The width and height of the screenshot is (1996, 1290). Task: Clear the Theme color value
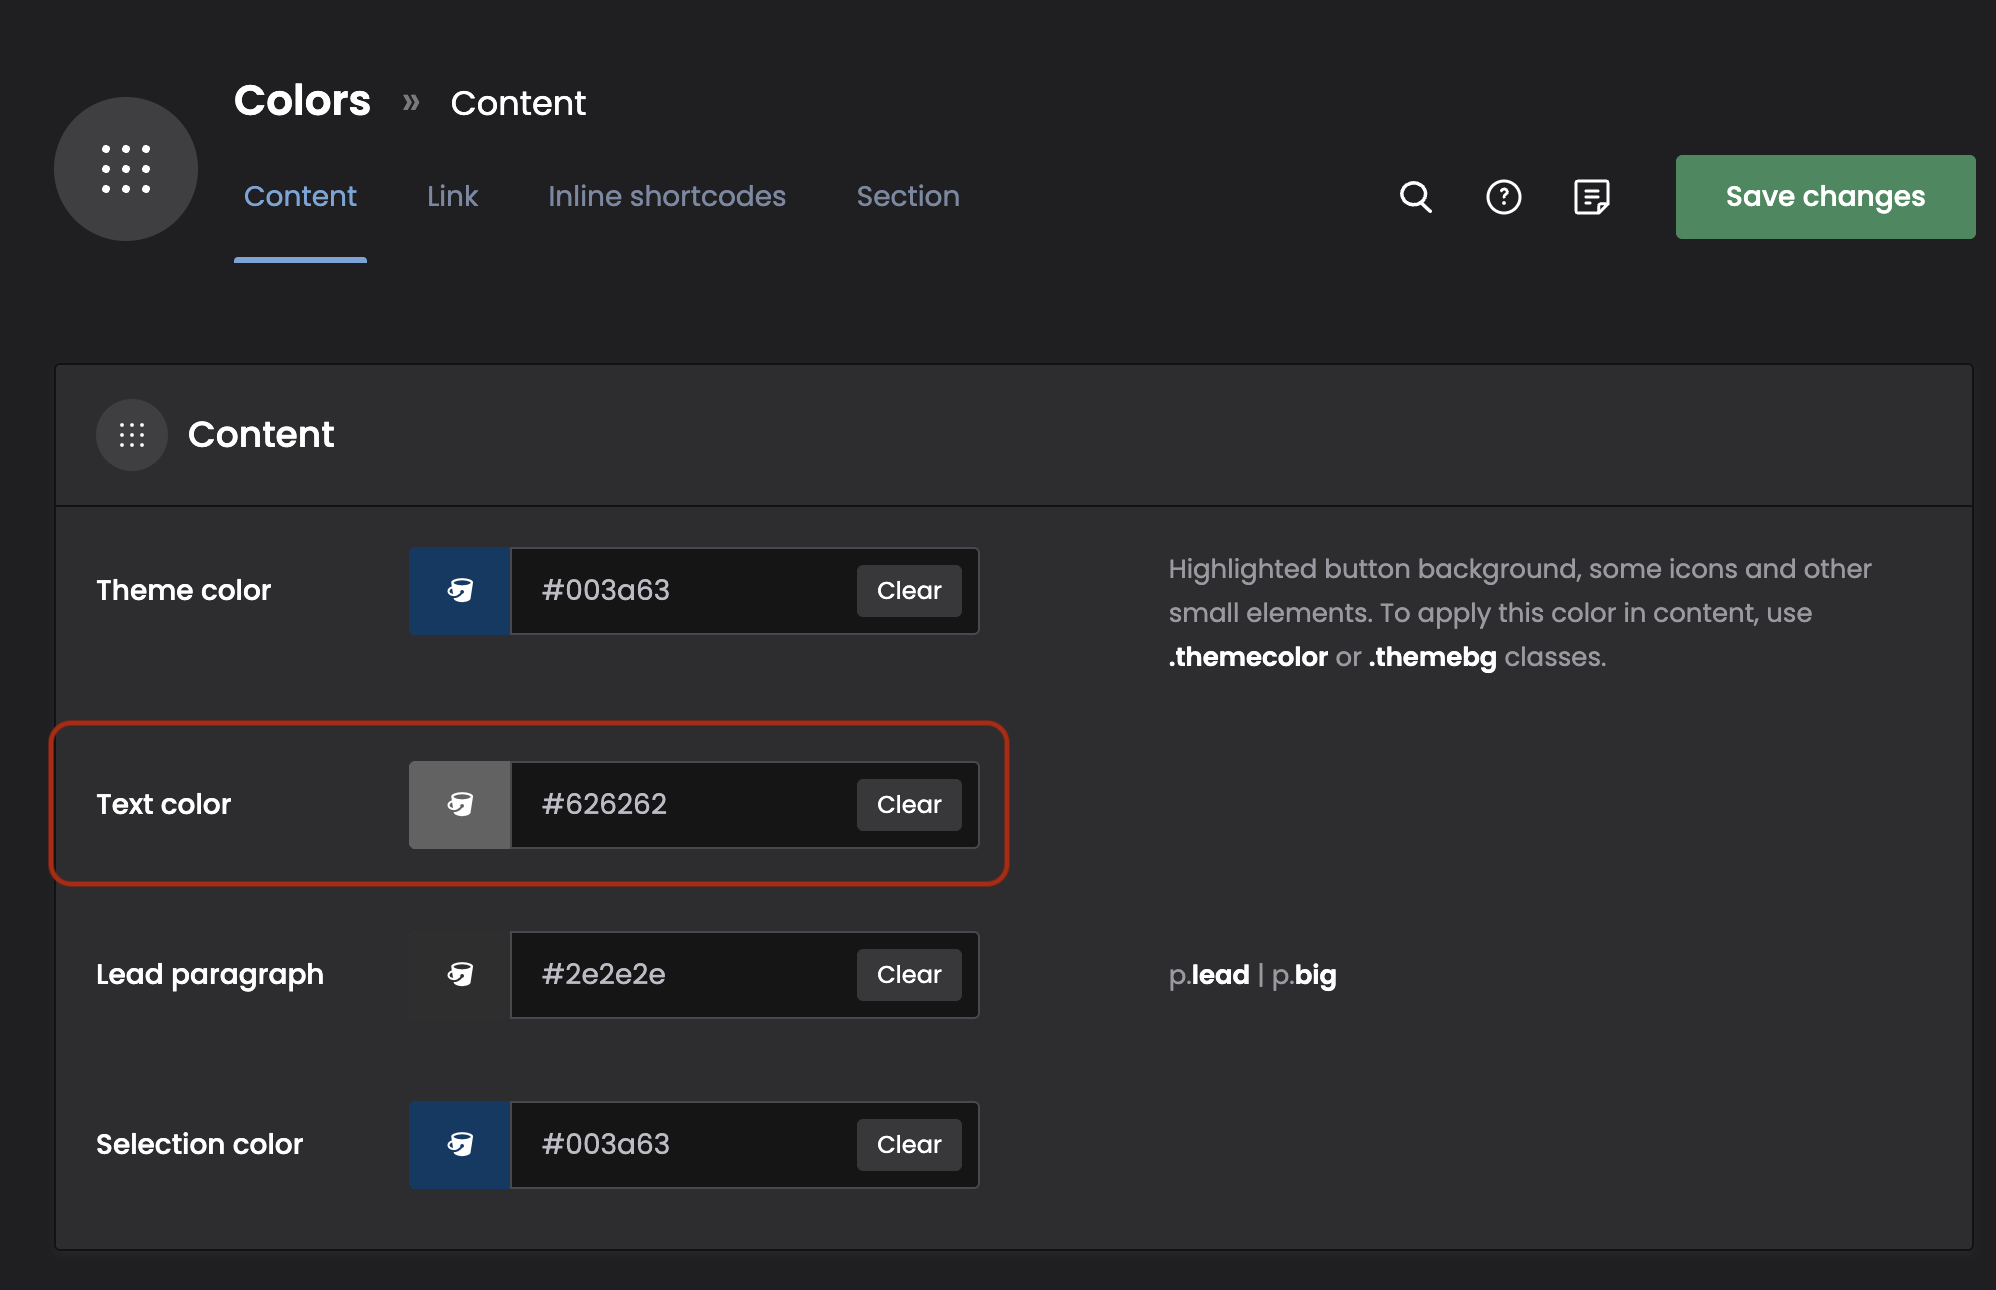point(908,591)
